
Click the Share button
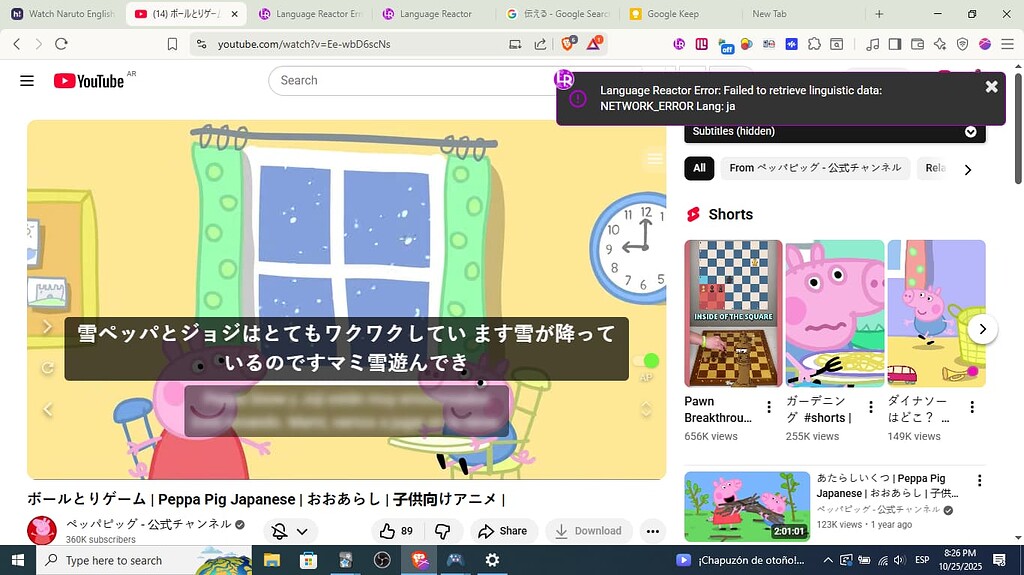[502, 531]
